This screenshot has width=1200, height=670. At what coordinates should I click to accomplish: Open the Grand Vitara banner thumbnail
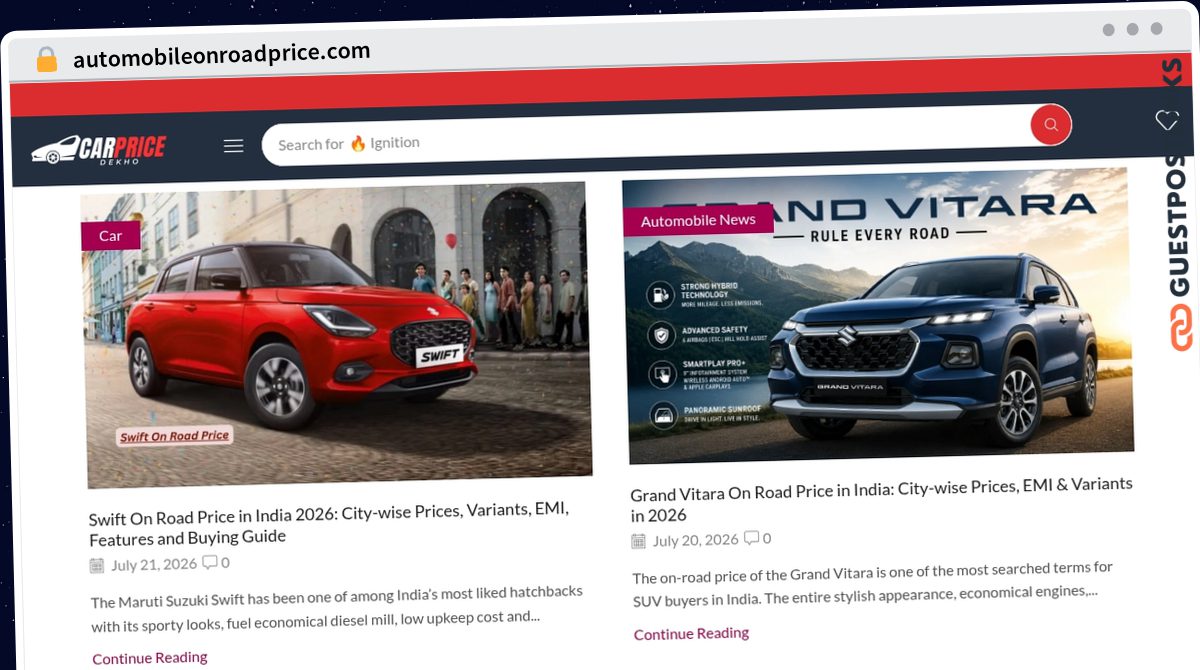pos(878,315)
